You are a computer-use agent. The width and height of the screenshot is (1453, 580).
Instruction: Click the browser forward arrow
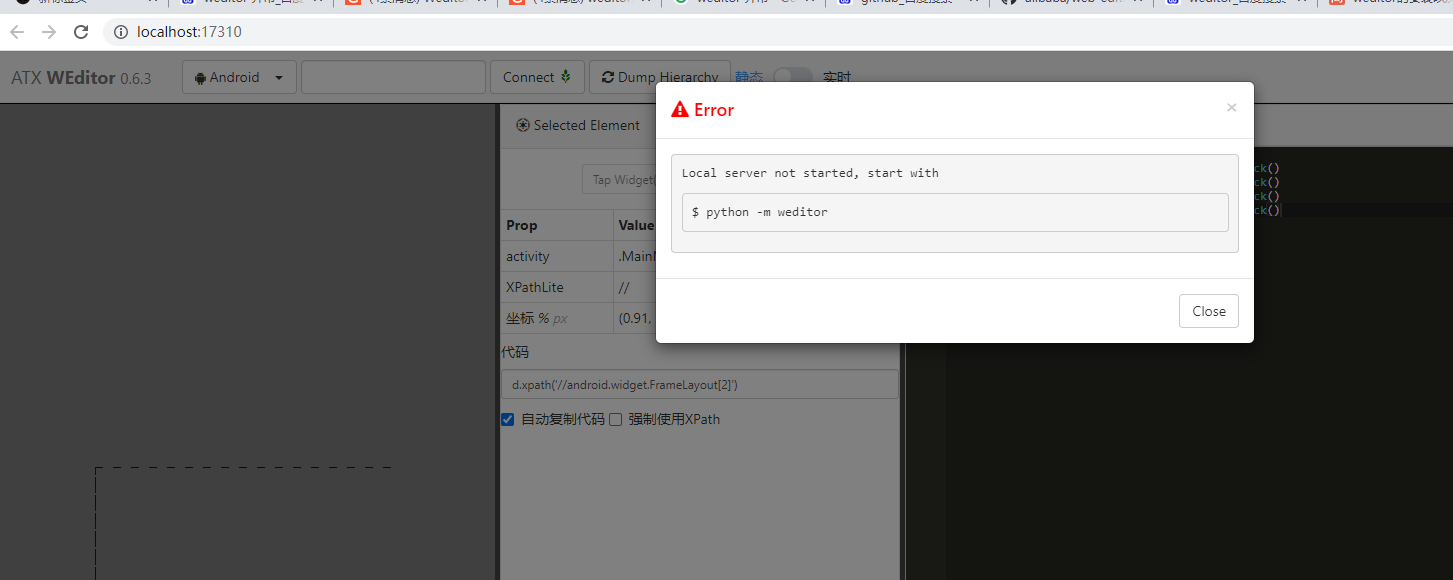pos(49,32)
